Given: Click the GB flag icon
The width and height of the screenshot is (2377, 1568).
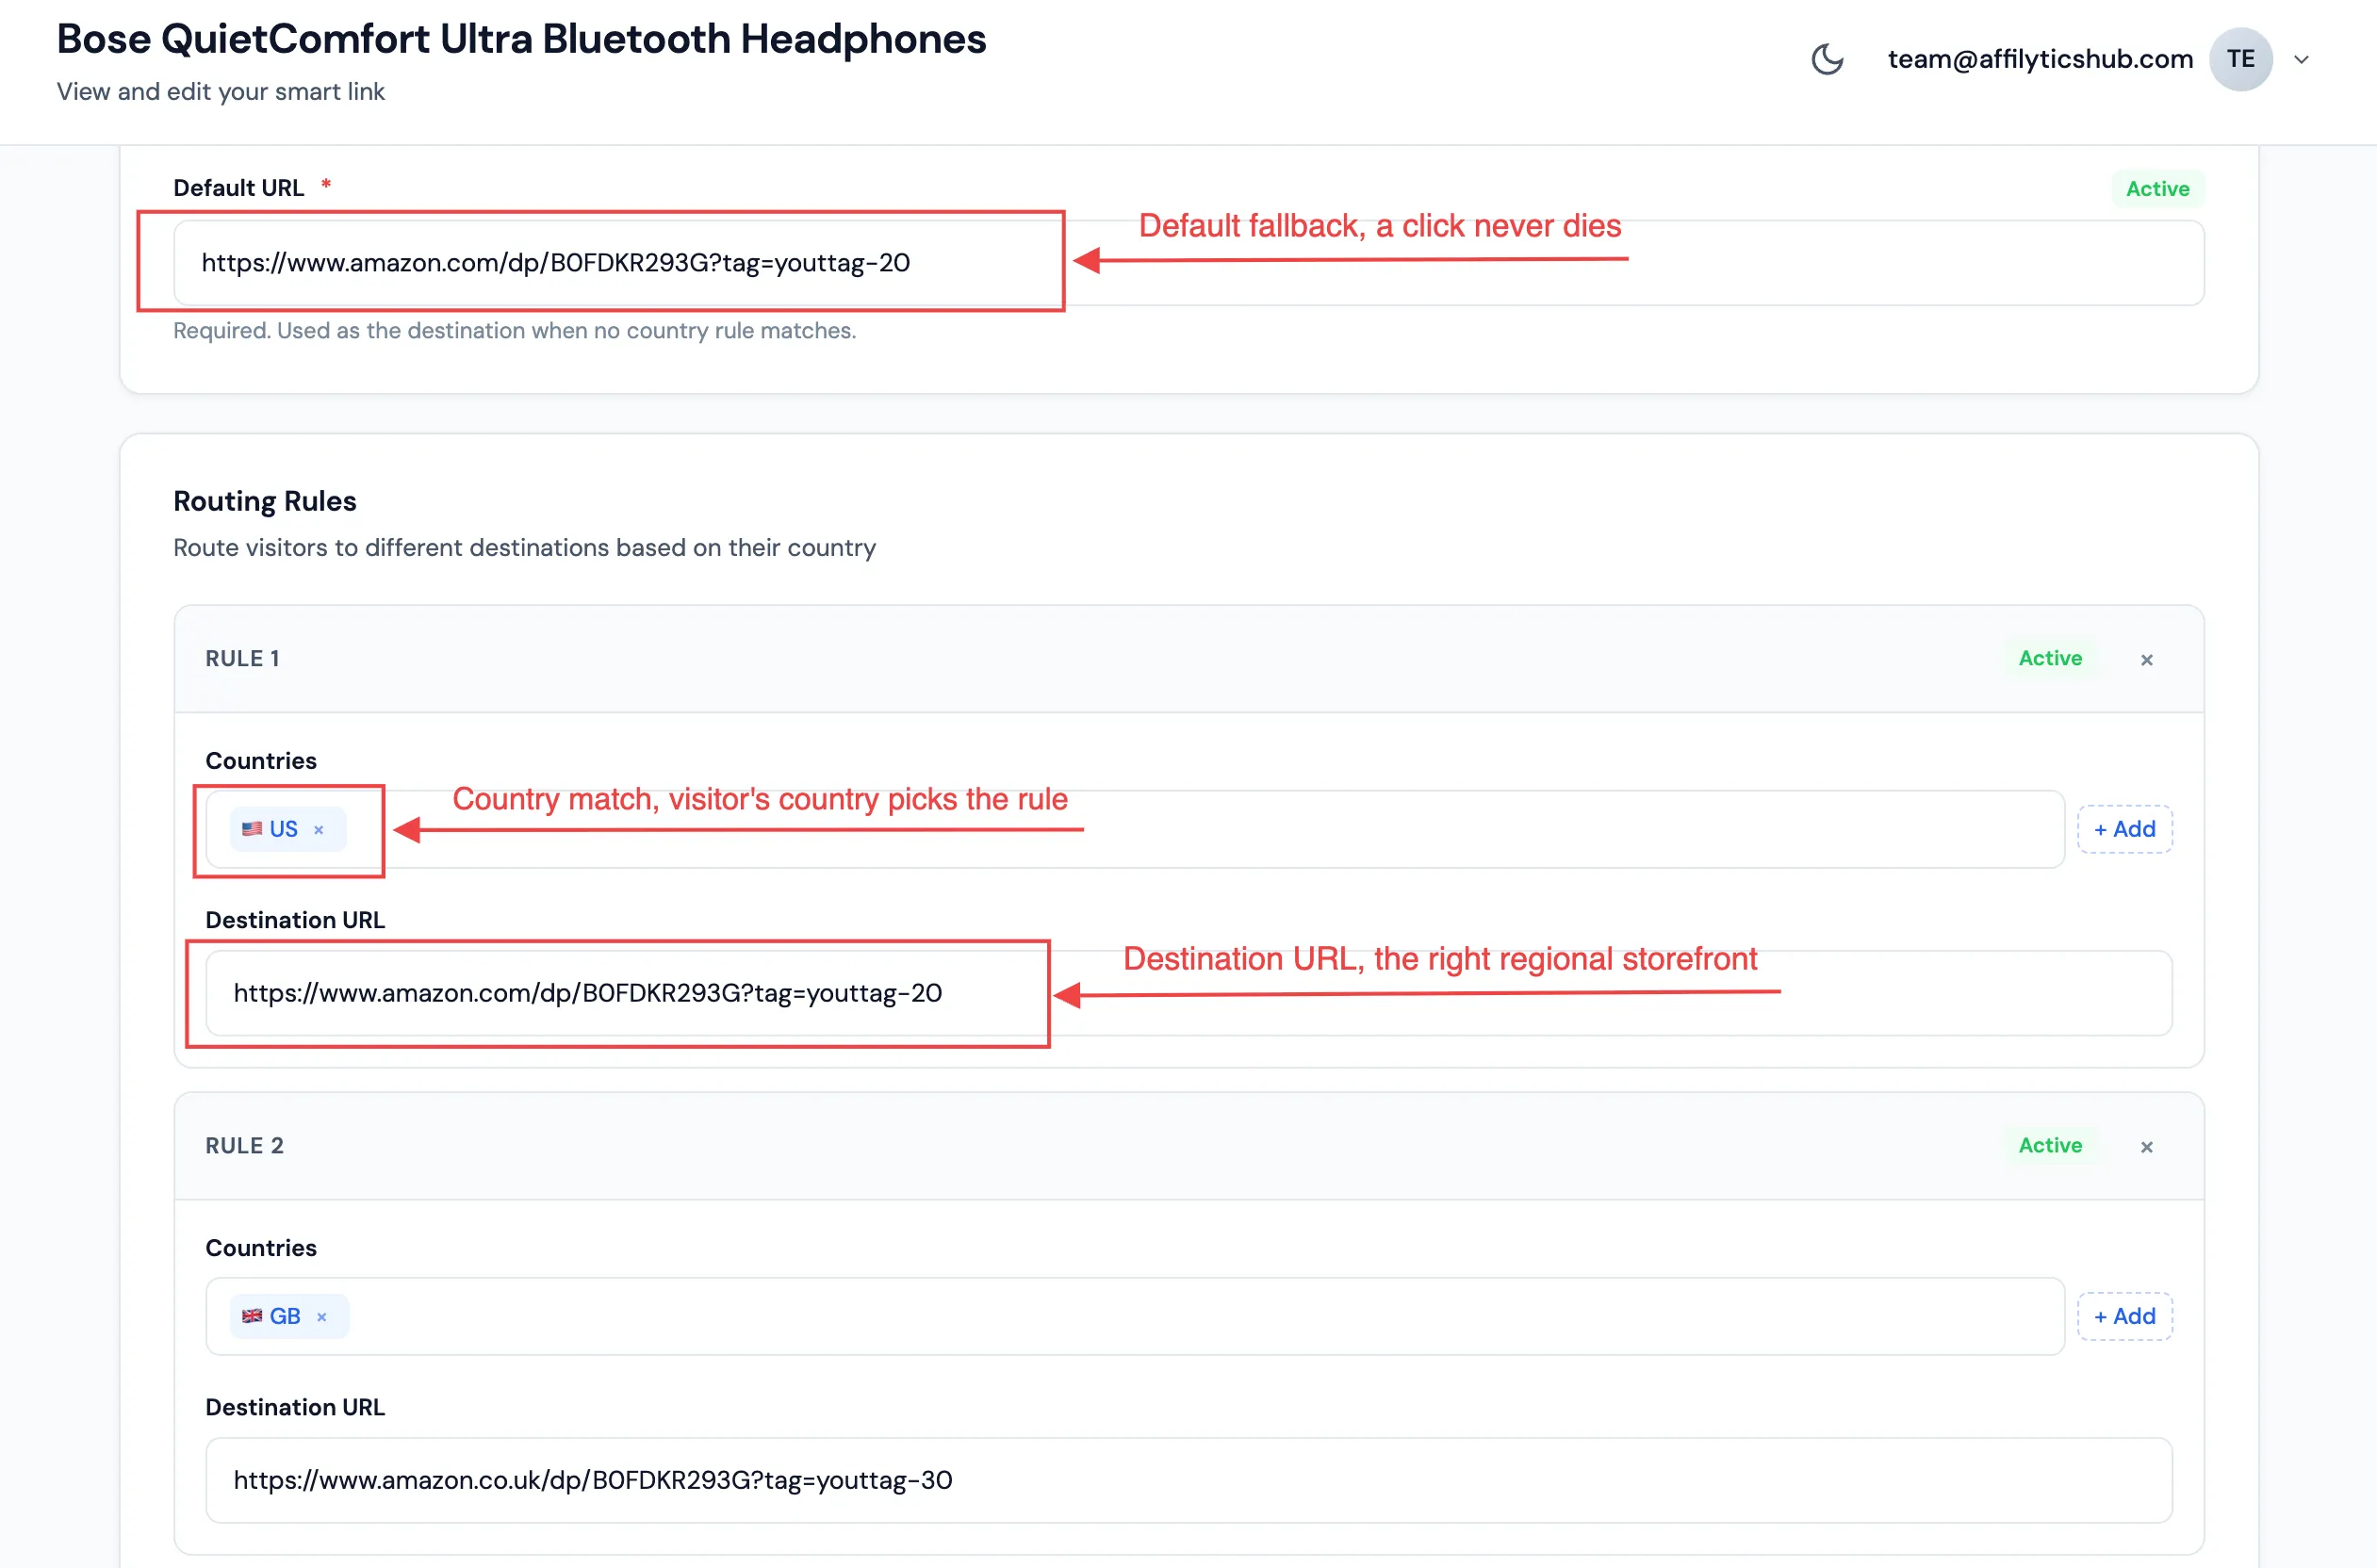Looking at the screenshot, I should click(x=252, y=1316).
